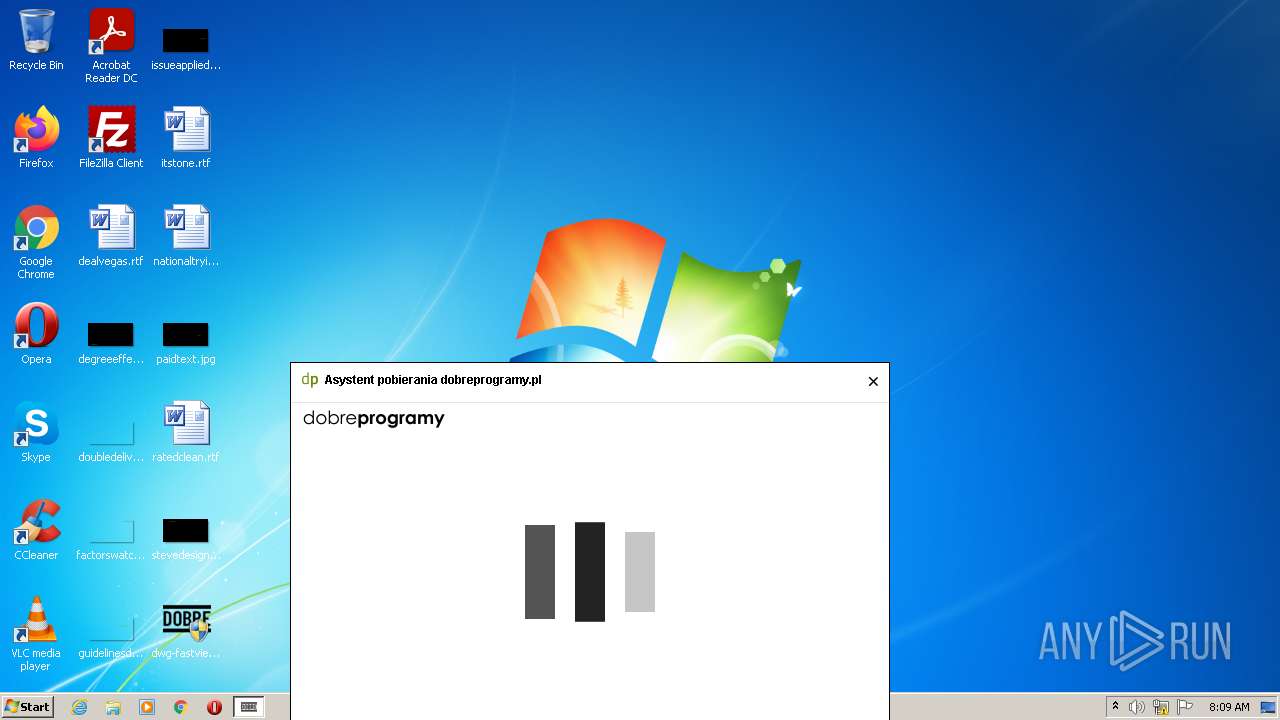This screenshot has width=1280, height=720.
Task: Select the paidtext.jpg image file
Action: click(186, 342)
